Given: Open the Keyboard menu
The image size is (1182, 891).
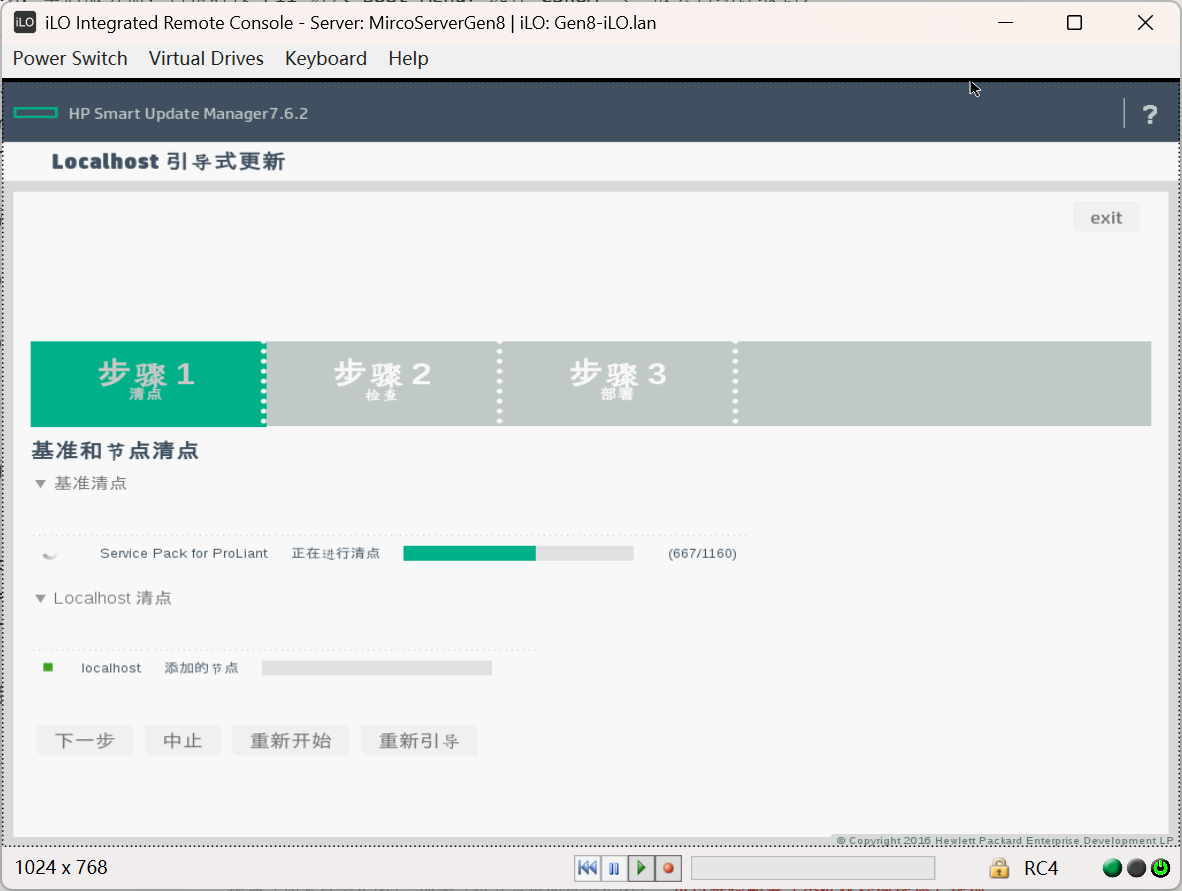Looking at the screenshot, I should (326, 59).
